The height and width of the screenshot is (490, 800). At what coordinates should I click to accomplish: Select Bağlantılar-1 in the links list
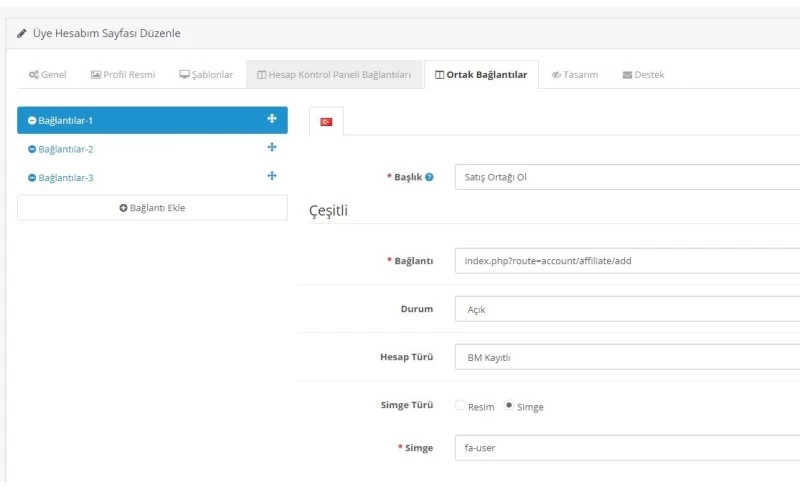coord(152,120)
